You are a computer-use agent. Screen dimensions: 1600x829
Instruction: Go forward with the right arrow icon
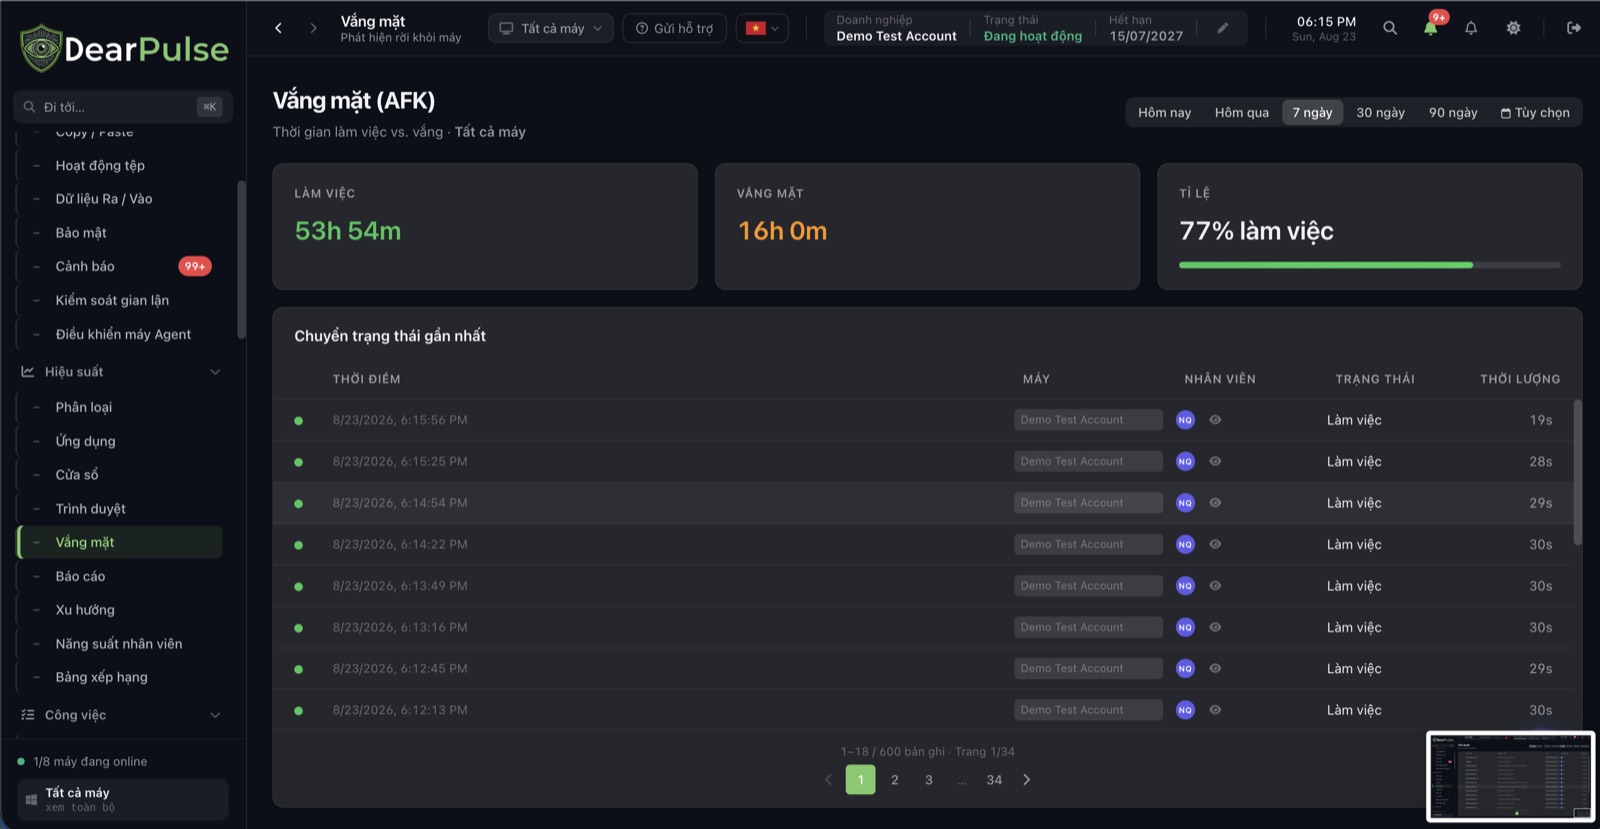(313, 28)
